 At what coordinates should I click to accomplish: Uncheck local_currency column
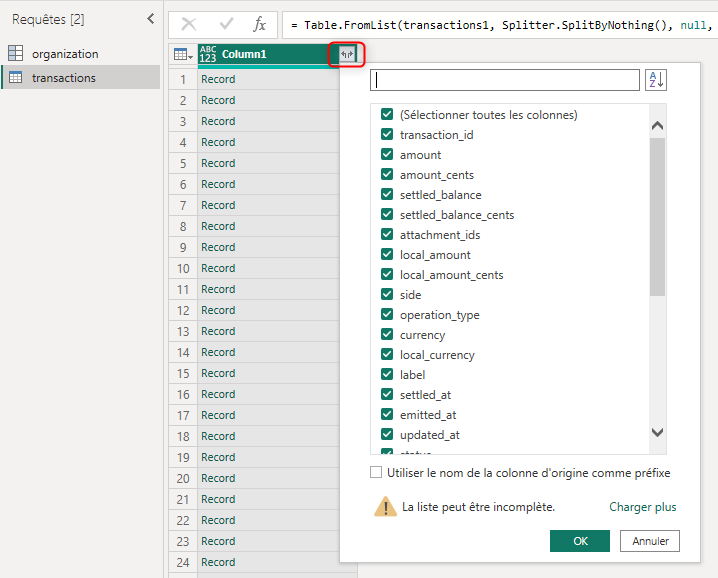point(387,354)
